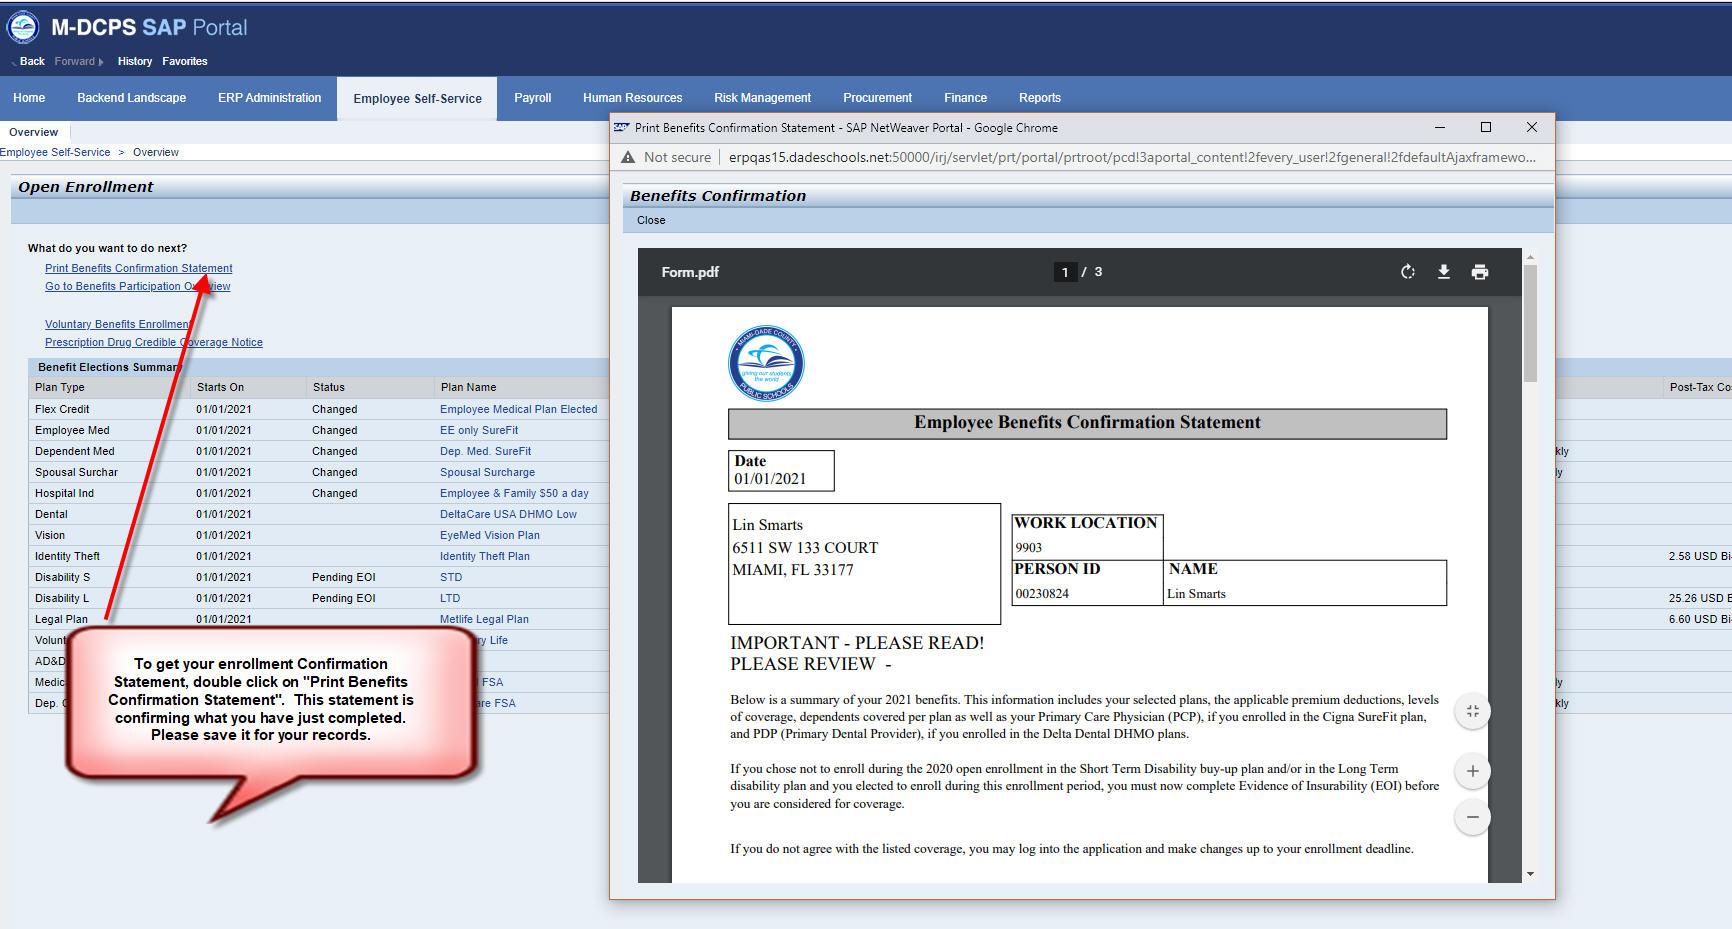This screenshot has width=1732, height=929.
Task: Click the SAP favicon in popup title bar
Action: [x=622, y=128]
